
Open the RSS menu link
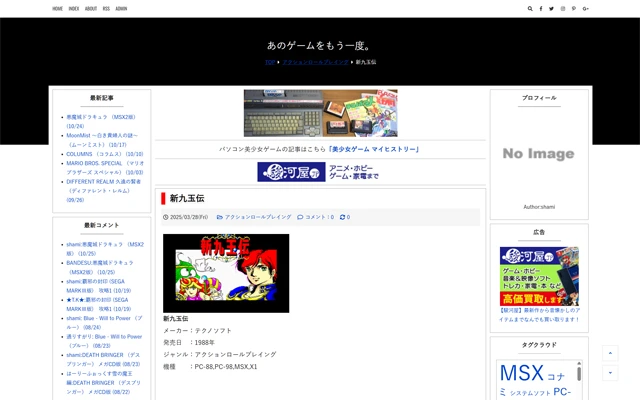[x=106, y=8]
